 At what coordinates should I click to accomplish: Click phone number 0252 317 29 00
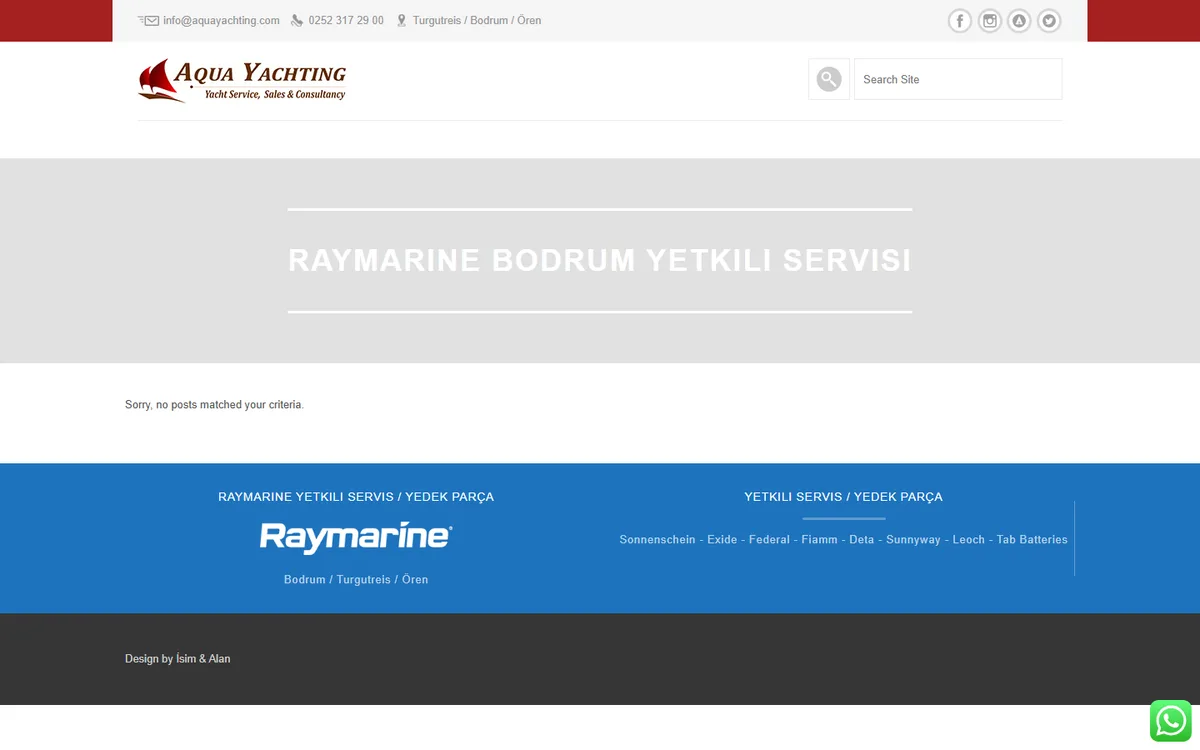[x=346, y=20]
